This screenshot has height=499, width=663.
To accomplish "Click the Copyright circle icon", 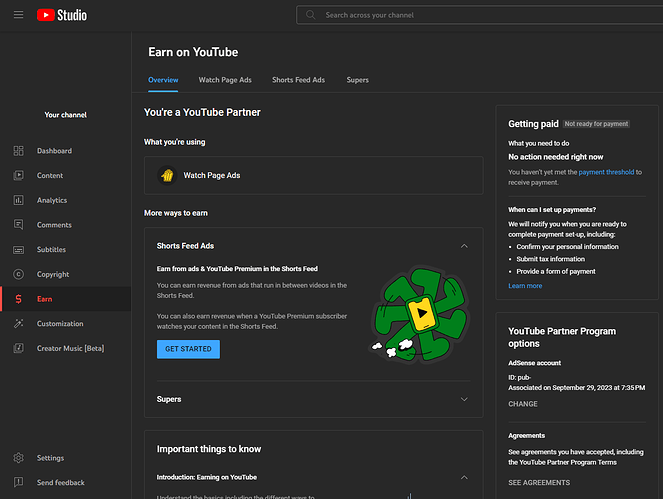I will tap(18, 274).
